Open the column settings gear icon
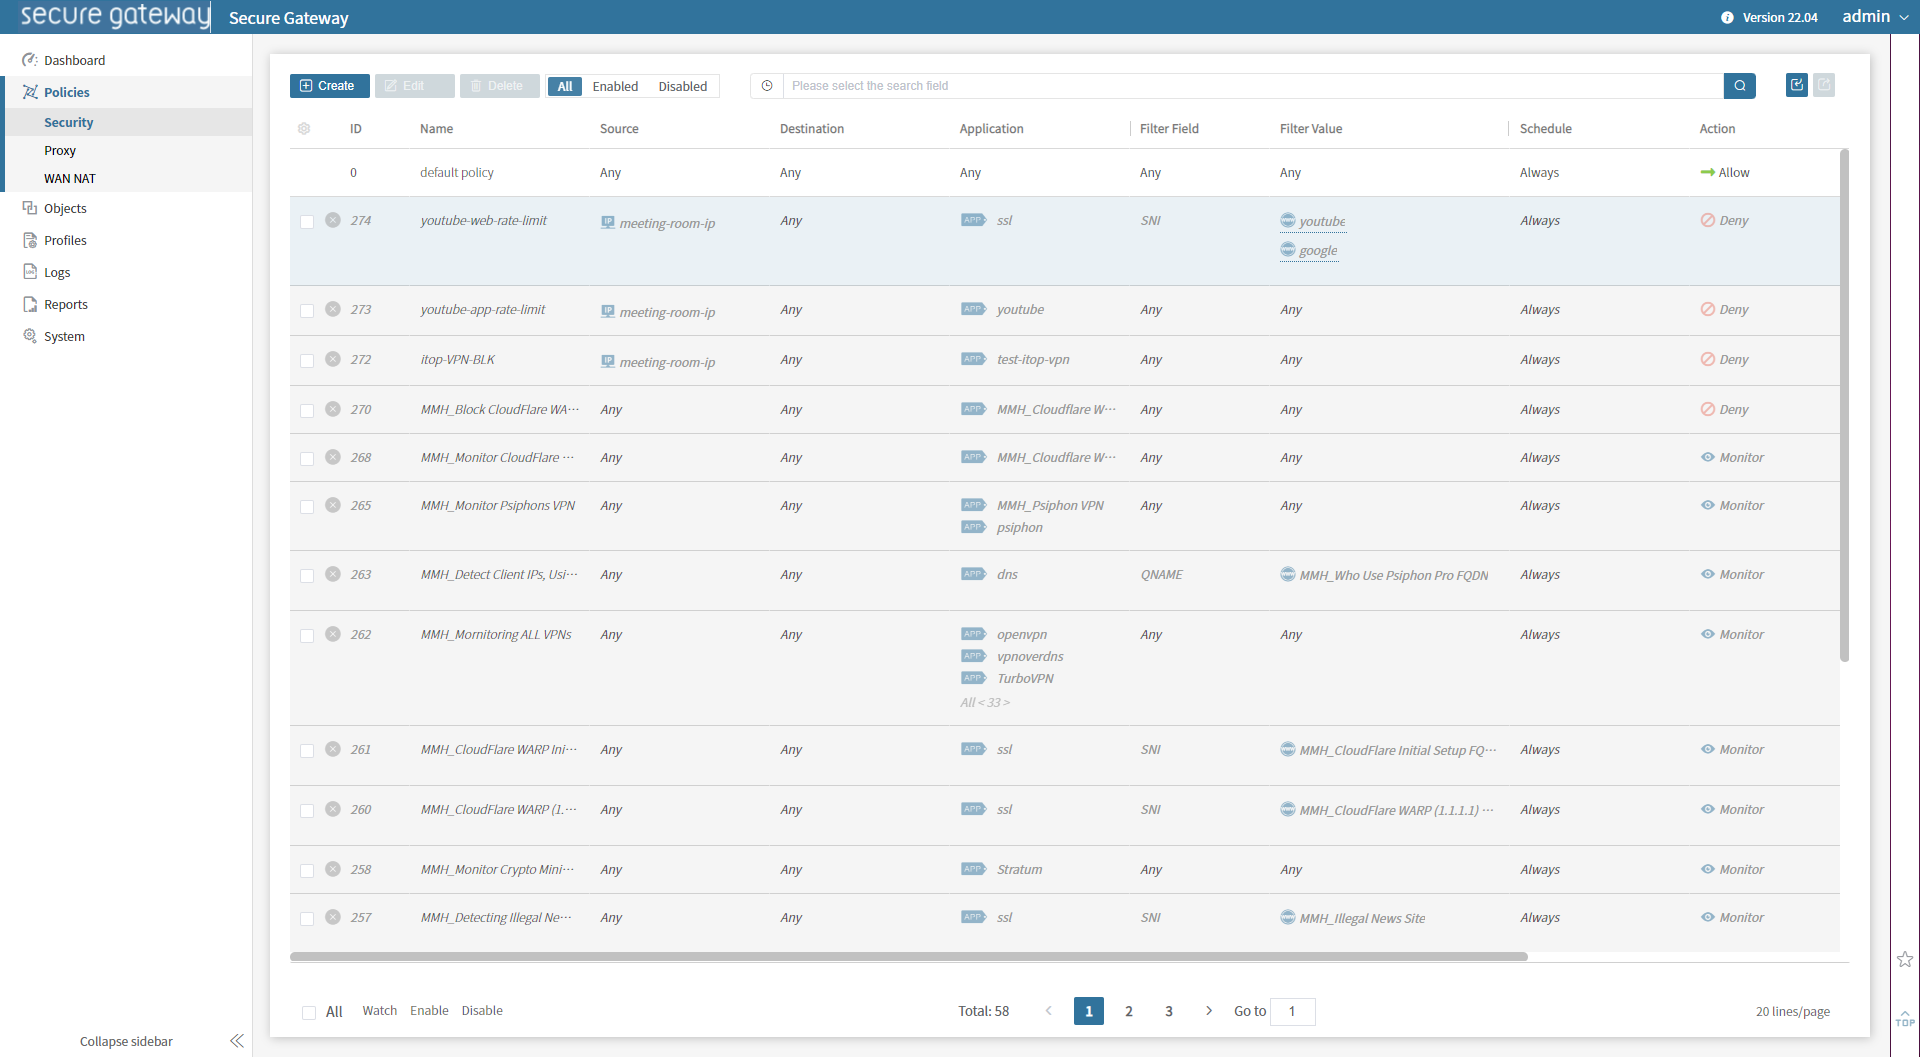 coord(304,129)
